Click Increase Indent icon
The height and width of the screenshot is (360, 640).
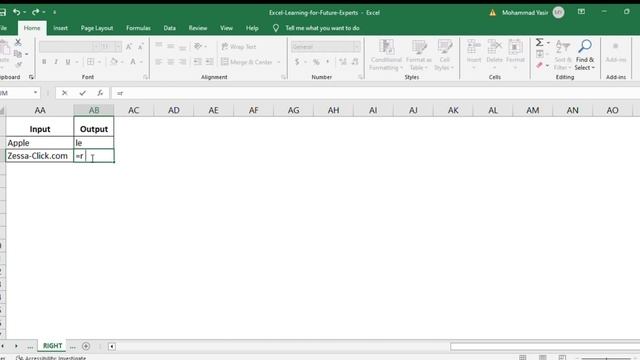click(x=209, y=62)
